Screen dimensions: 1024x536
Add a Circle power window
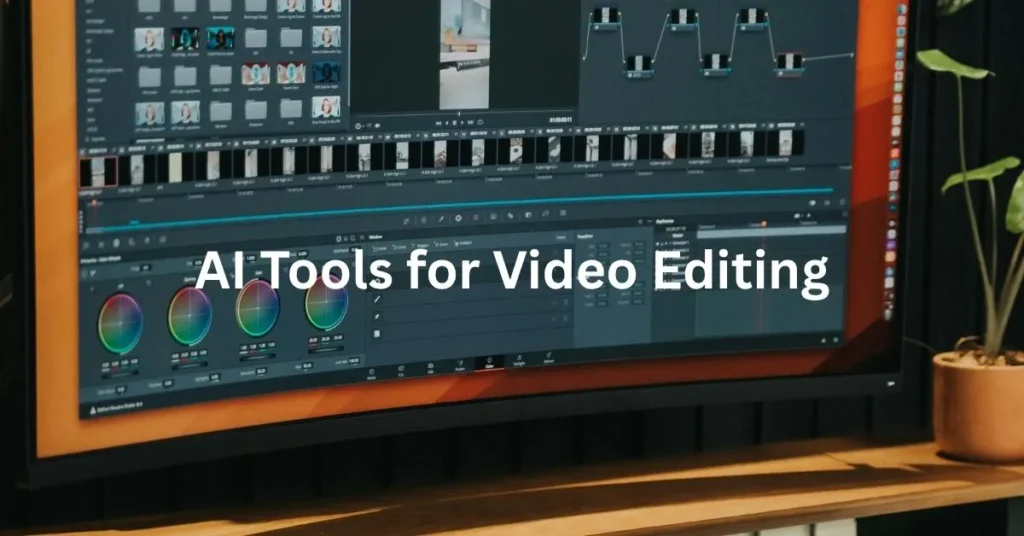click(x=400, y=247)
